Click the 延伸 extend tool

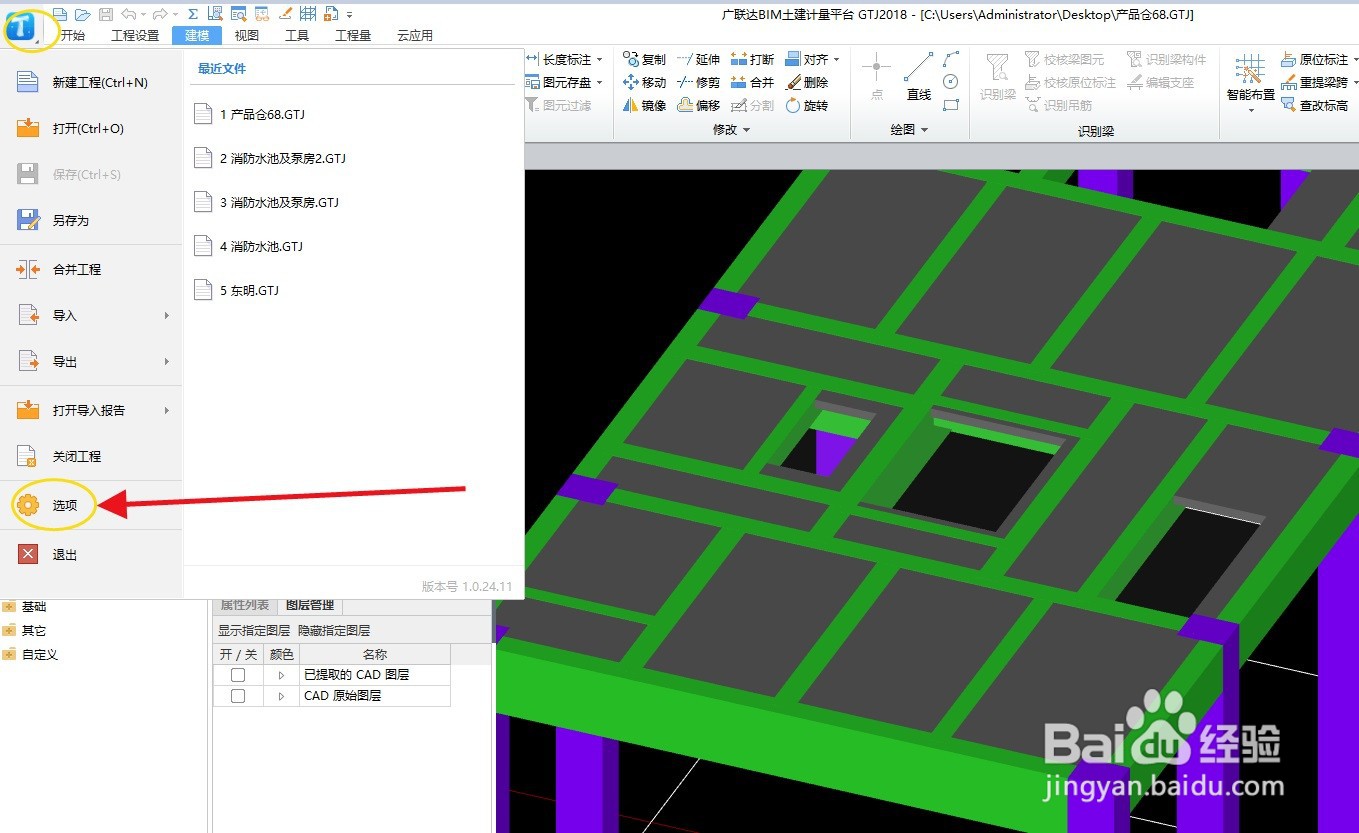click(x=698, y=59)
